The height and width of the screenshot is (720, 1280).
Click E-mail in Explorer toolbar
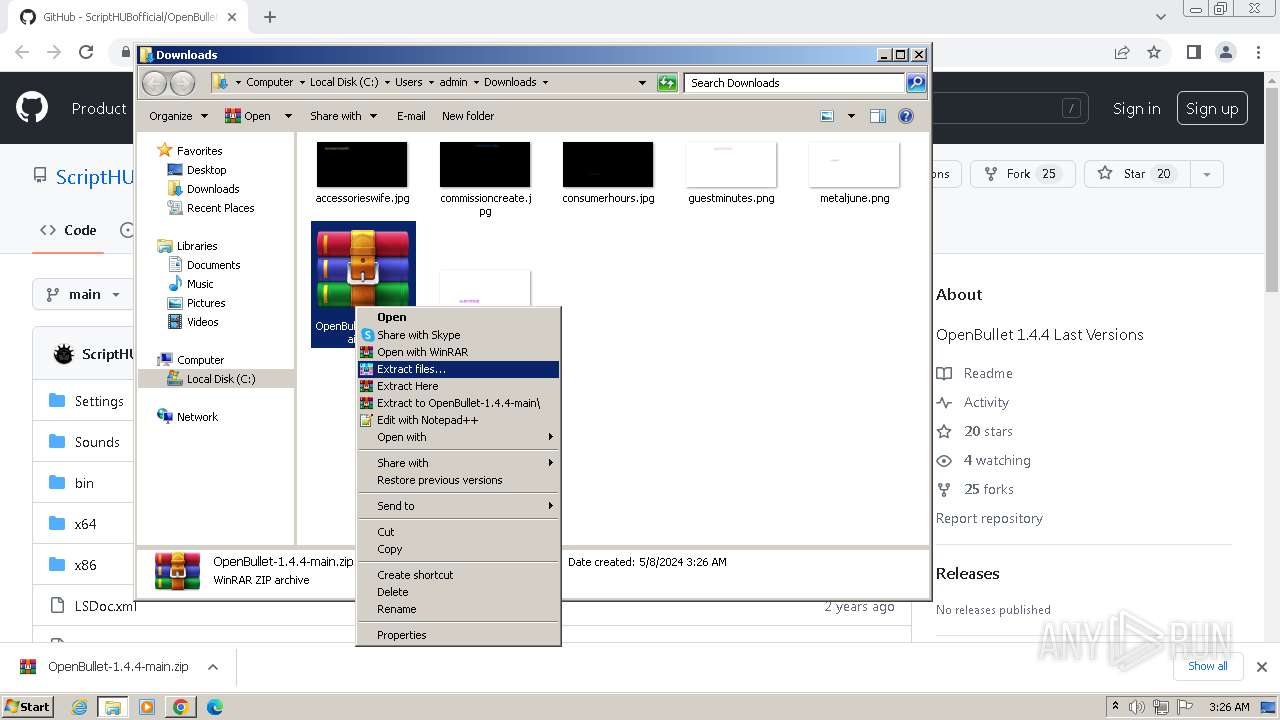(x=411, y=116)
